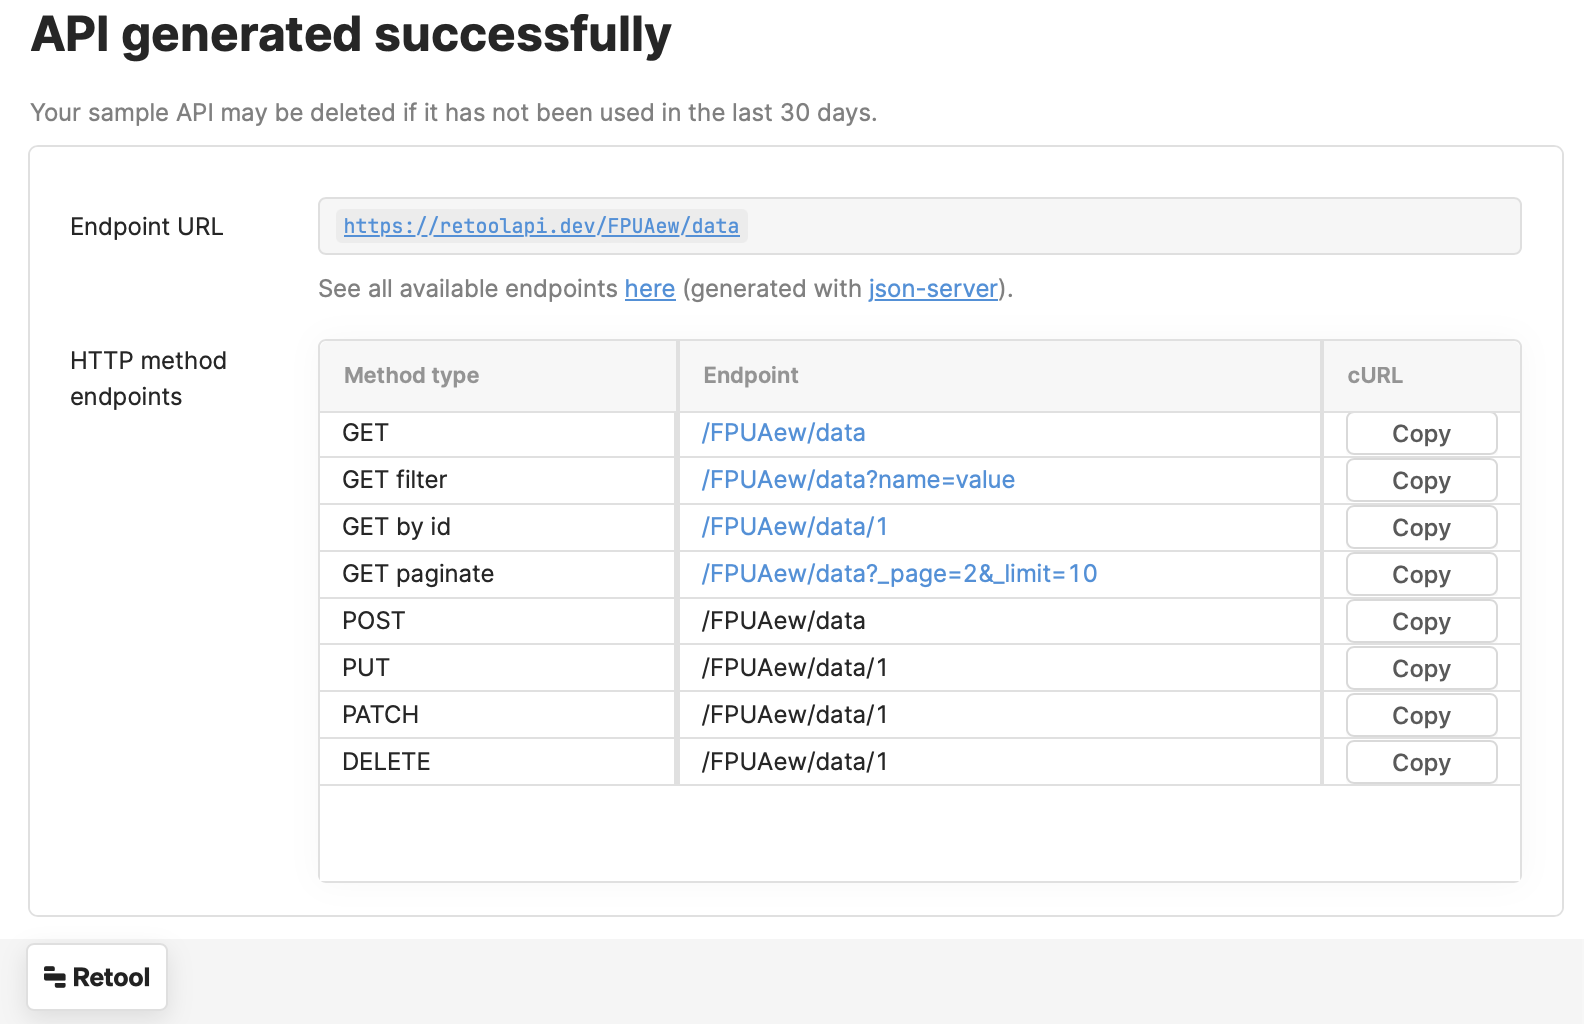
Task: Open the GET by id endpoint link
Action: click(x=794, y=527)
